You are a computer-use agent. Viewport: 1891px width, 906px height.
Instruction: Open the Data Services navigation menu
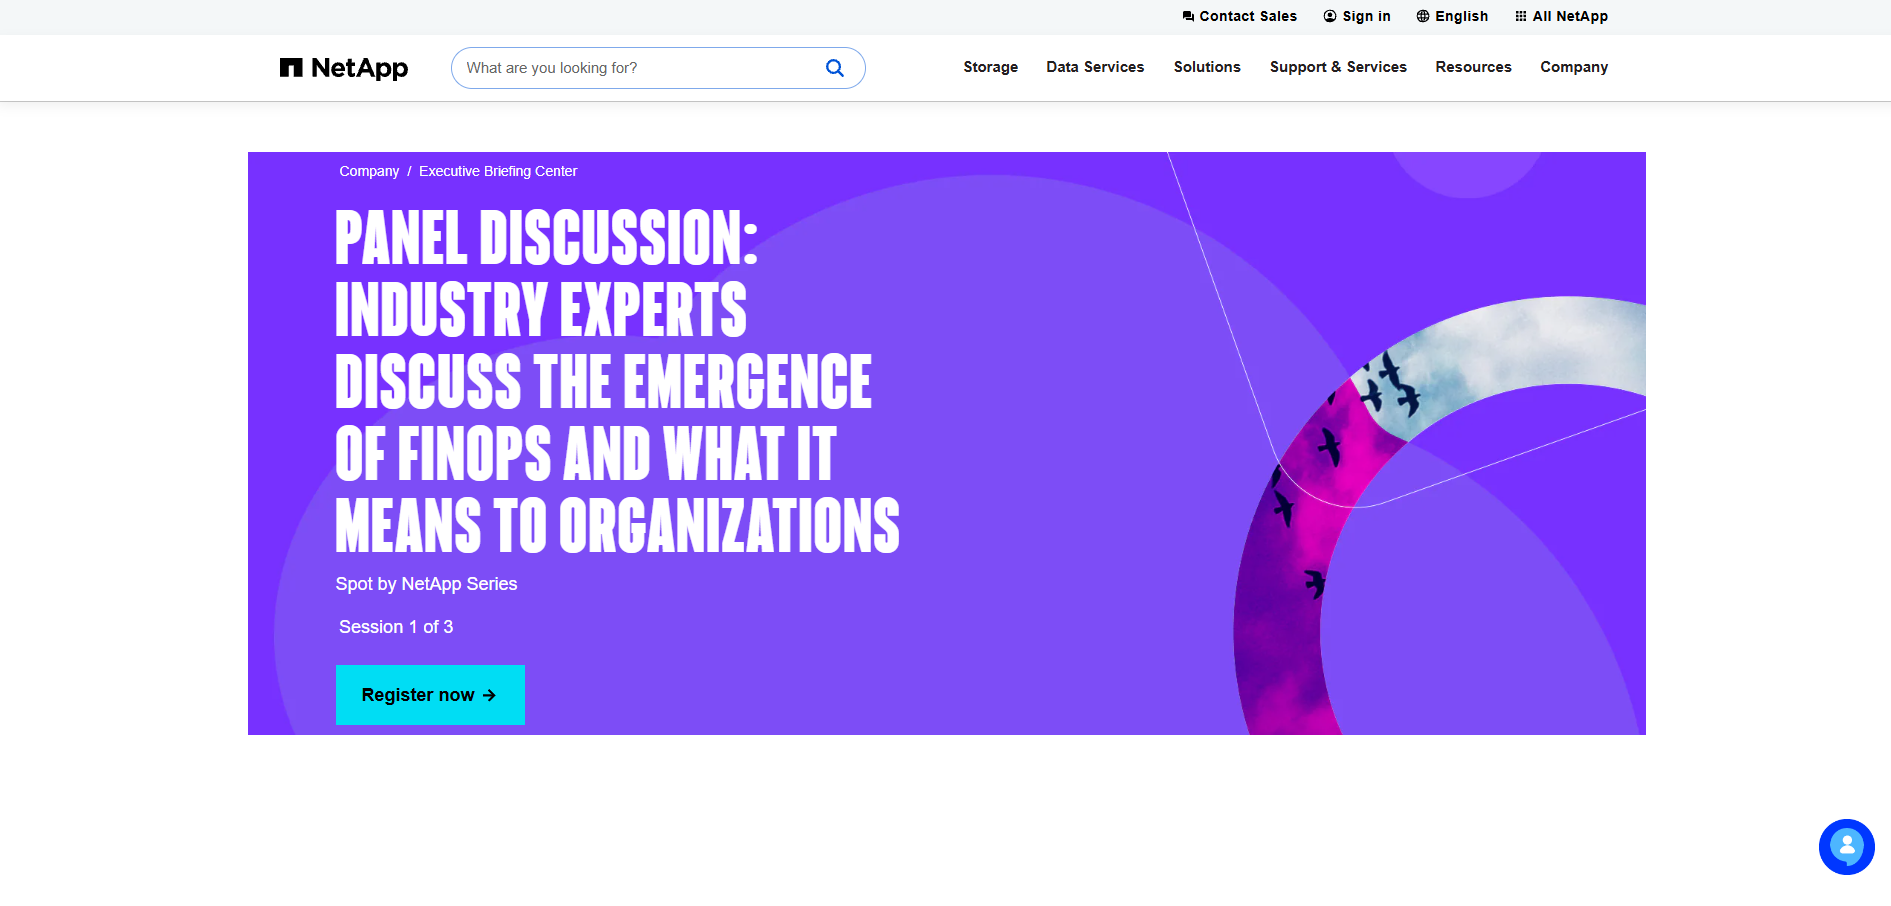(1095, 67)
